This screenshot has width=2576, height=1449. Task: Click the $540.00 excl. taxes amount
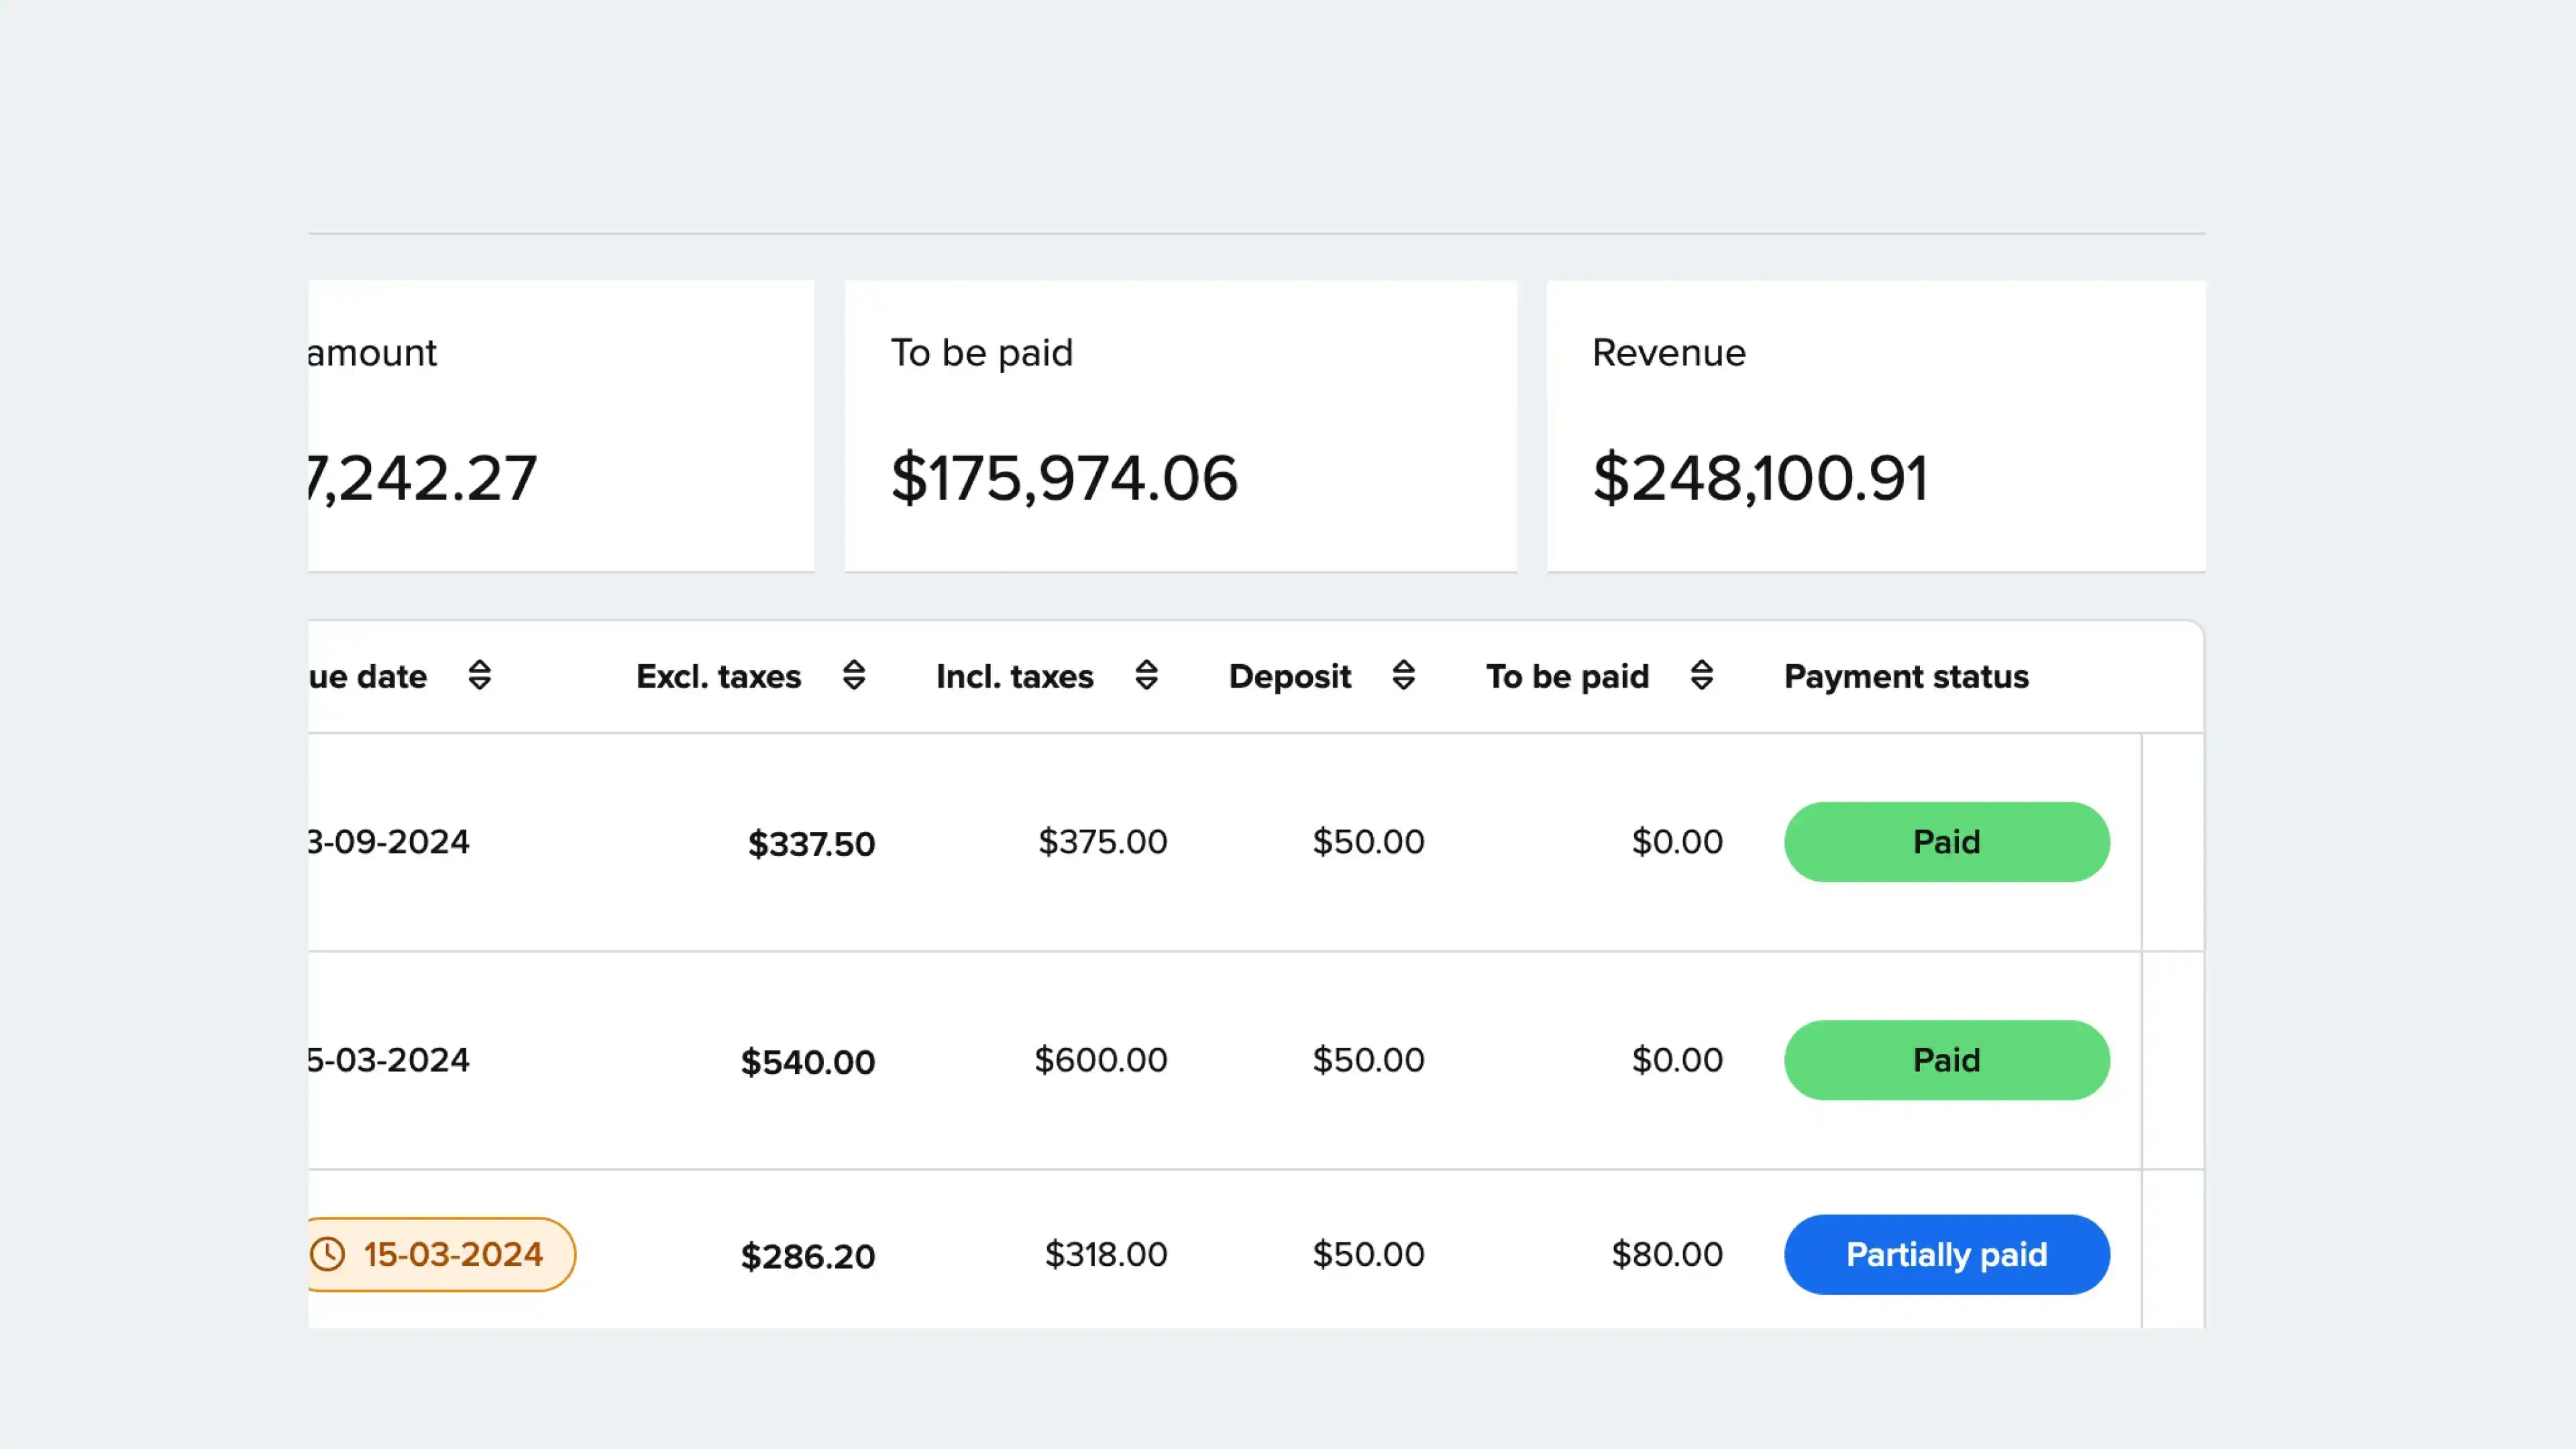(x=807, y=1062)
